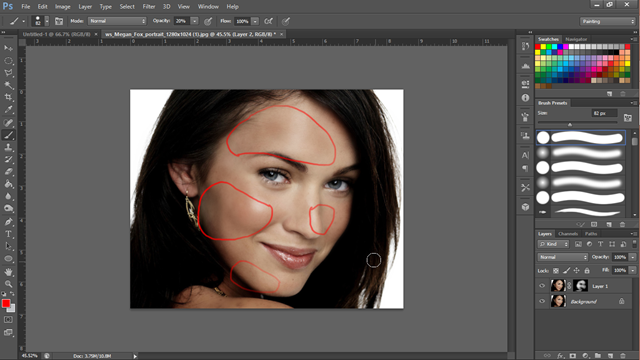Select the Eraser tool

pos(8,172)
